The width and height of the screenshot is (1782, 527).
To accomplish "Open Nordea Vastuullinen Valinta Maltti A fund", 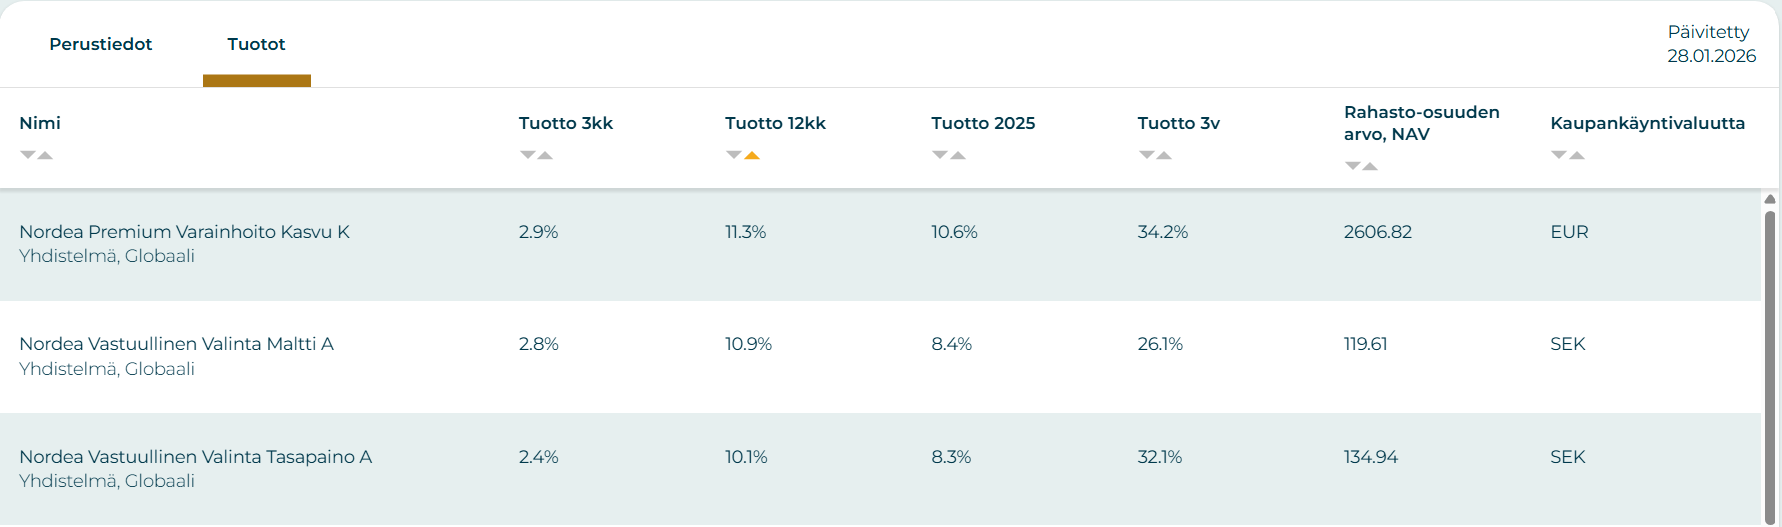I will (x=176, y=344).
